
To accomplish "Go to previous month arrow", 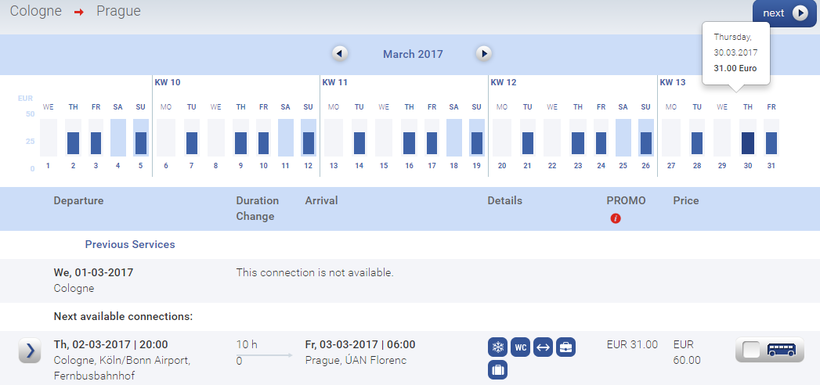I will (x=340, y=53).
